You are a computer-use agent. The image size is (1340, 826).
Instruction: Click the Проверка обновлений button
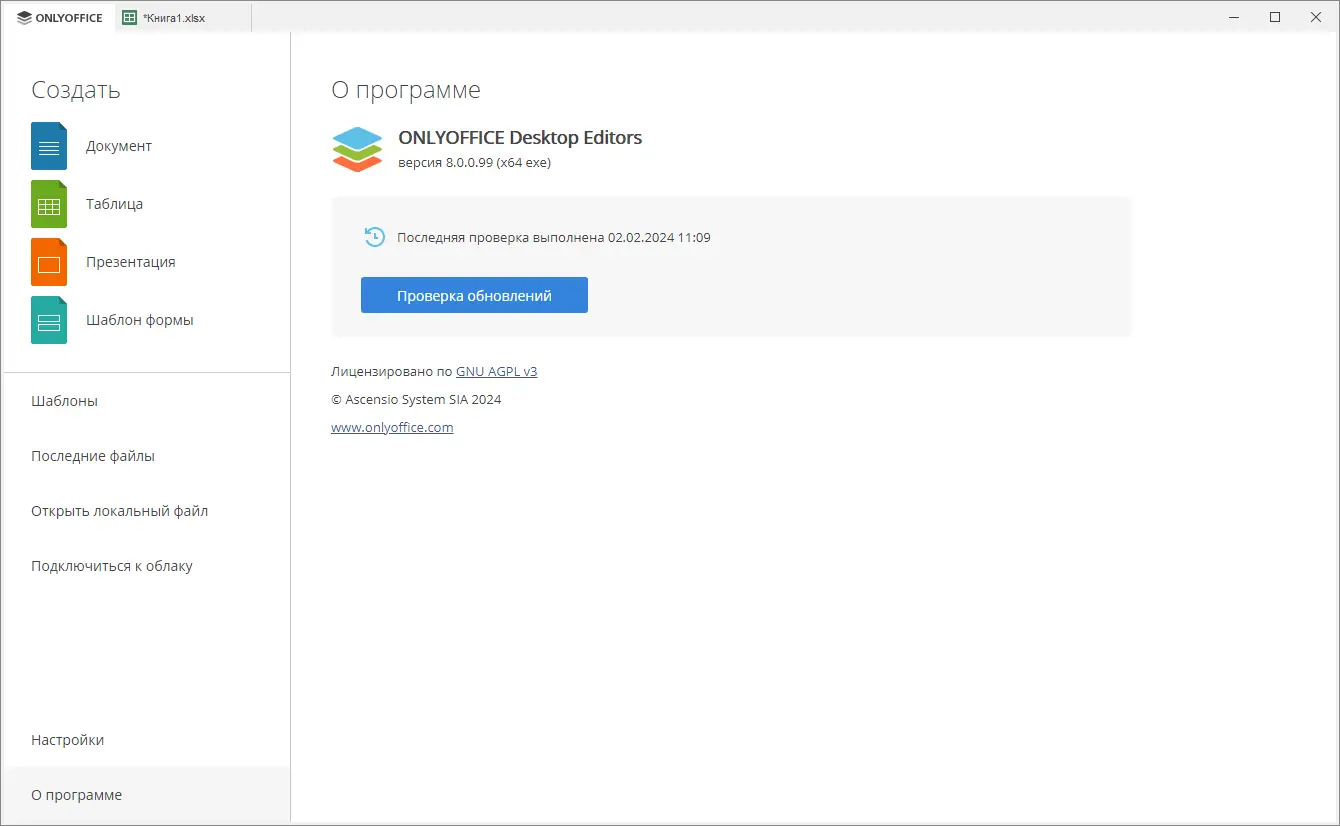coord(474,295)
